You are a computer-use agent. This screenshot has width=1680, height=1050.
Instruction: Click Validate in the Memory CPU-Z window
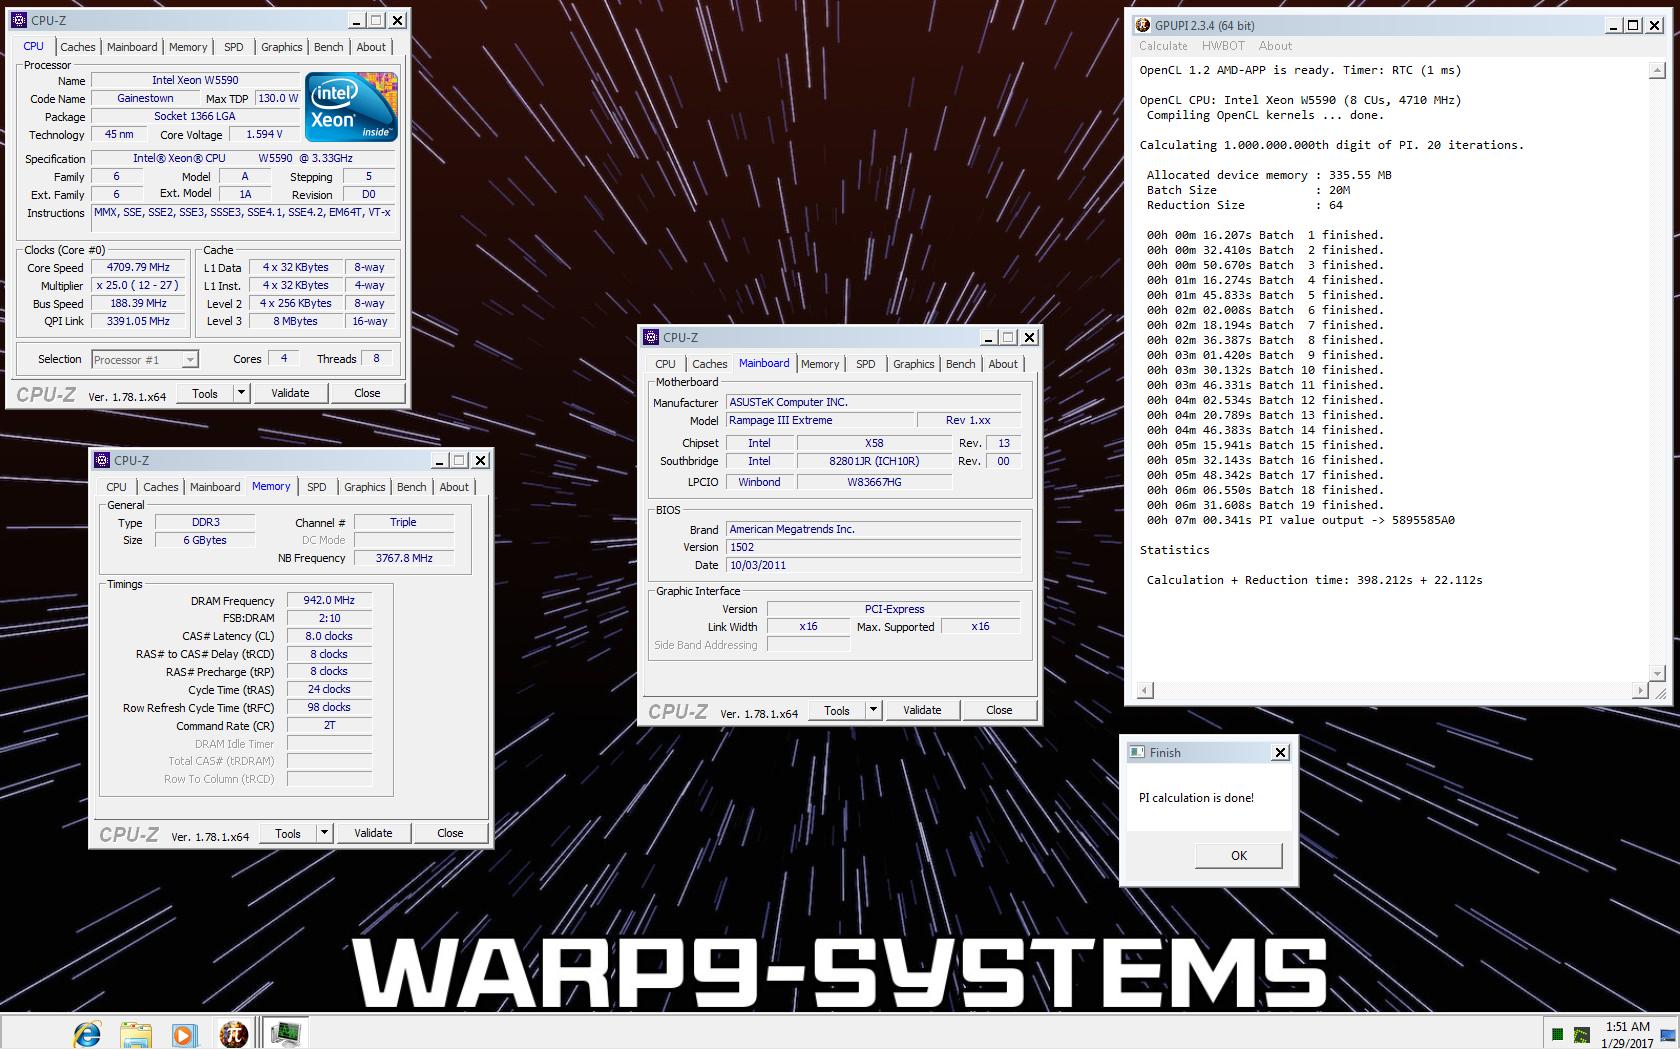click(373, 833)
